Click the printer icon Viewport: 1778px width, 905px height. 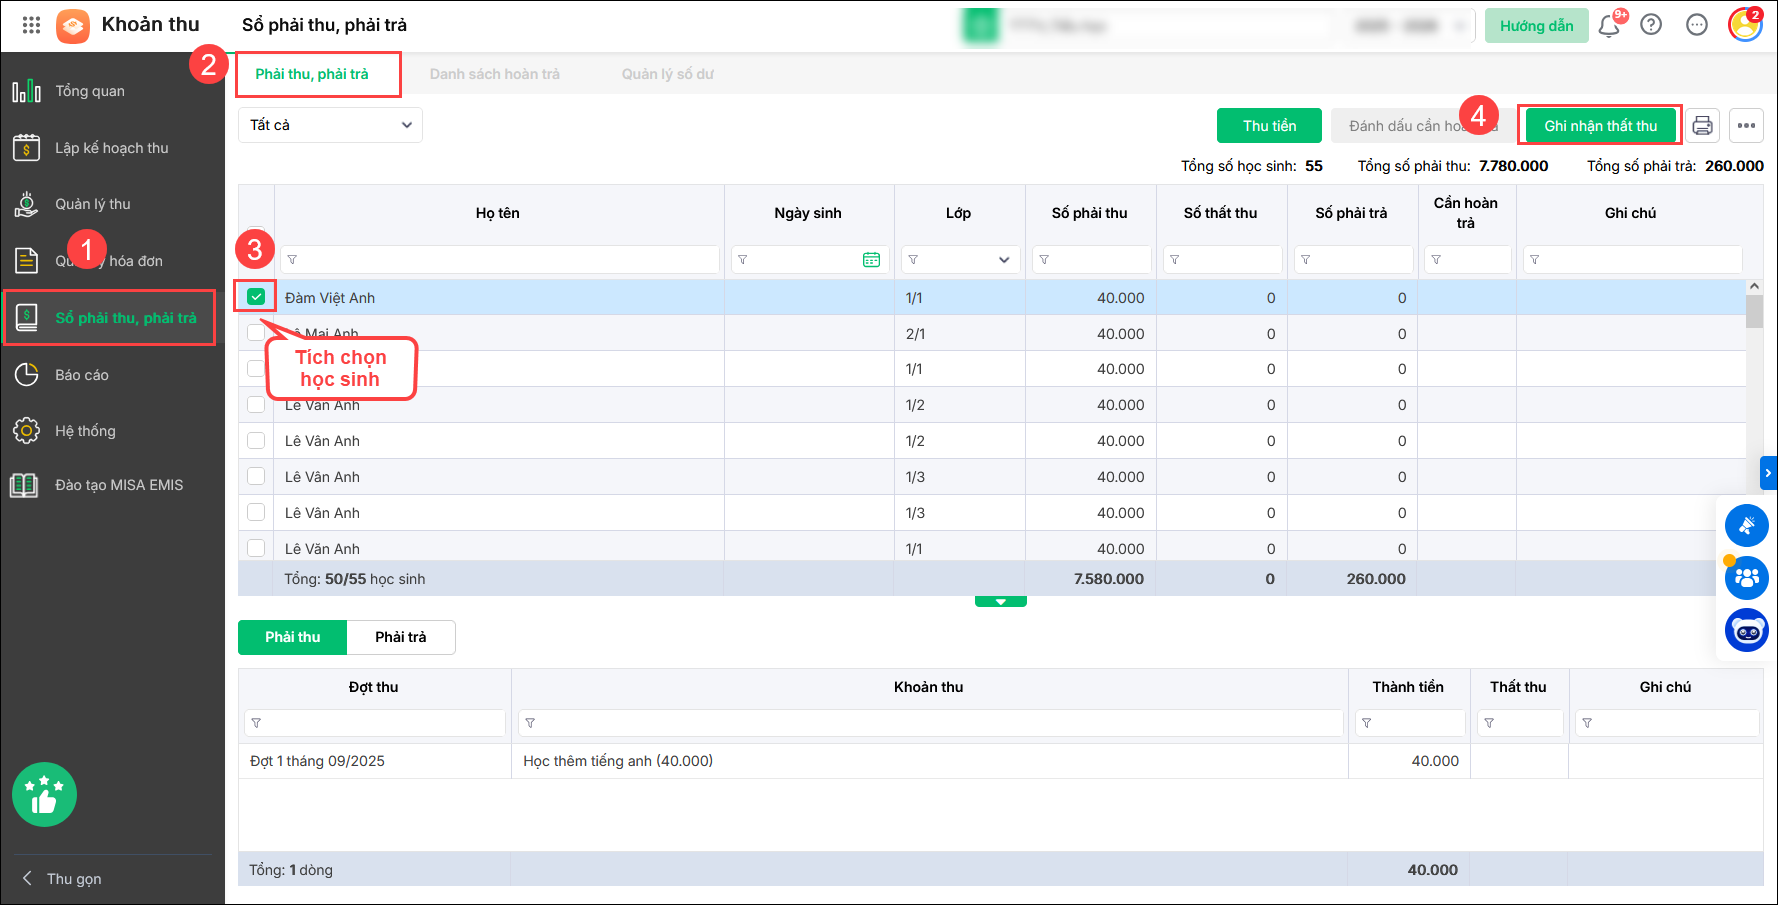click(1702, 126)
